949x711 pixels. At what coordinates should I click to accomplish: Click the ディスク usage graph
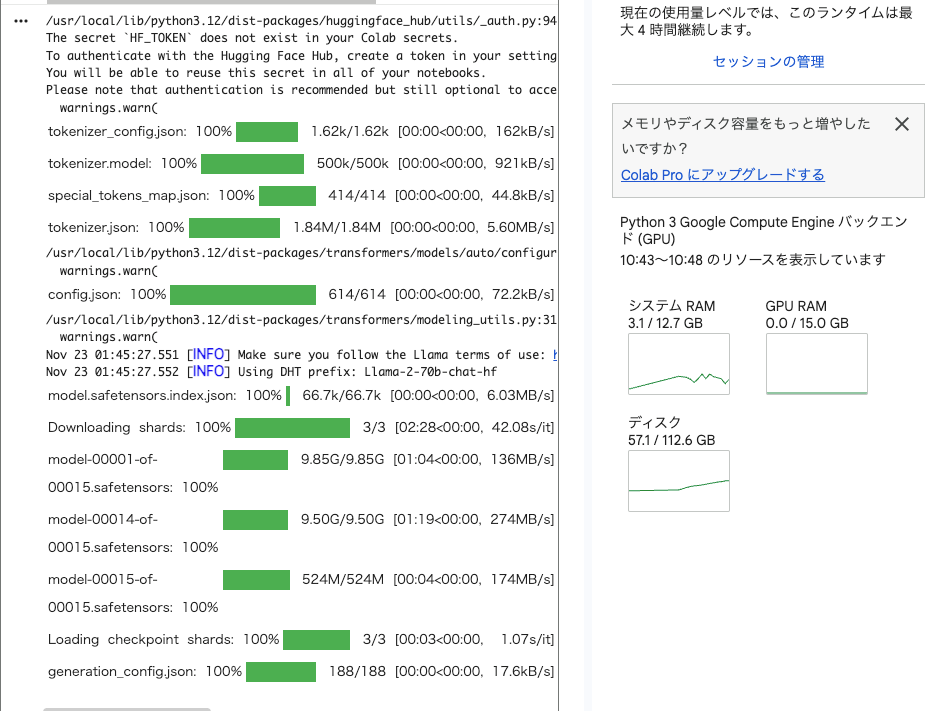pos(679,481)
